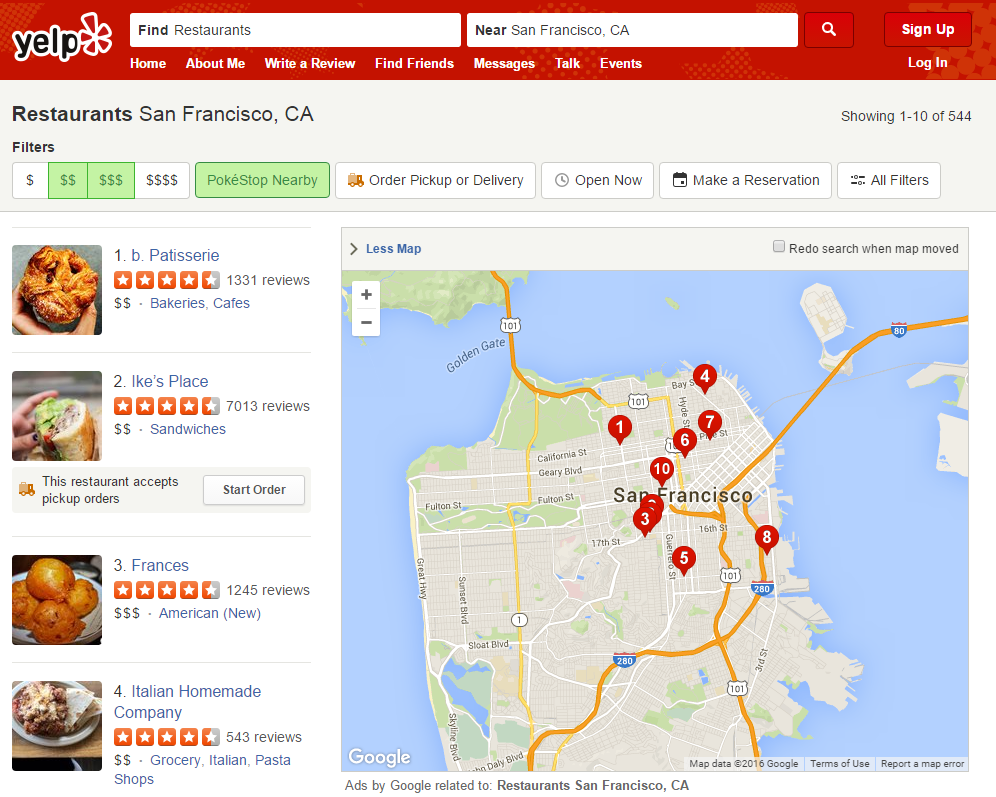
Task: Click the Bakeries category link
Action: click(177, 303)
